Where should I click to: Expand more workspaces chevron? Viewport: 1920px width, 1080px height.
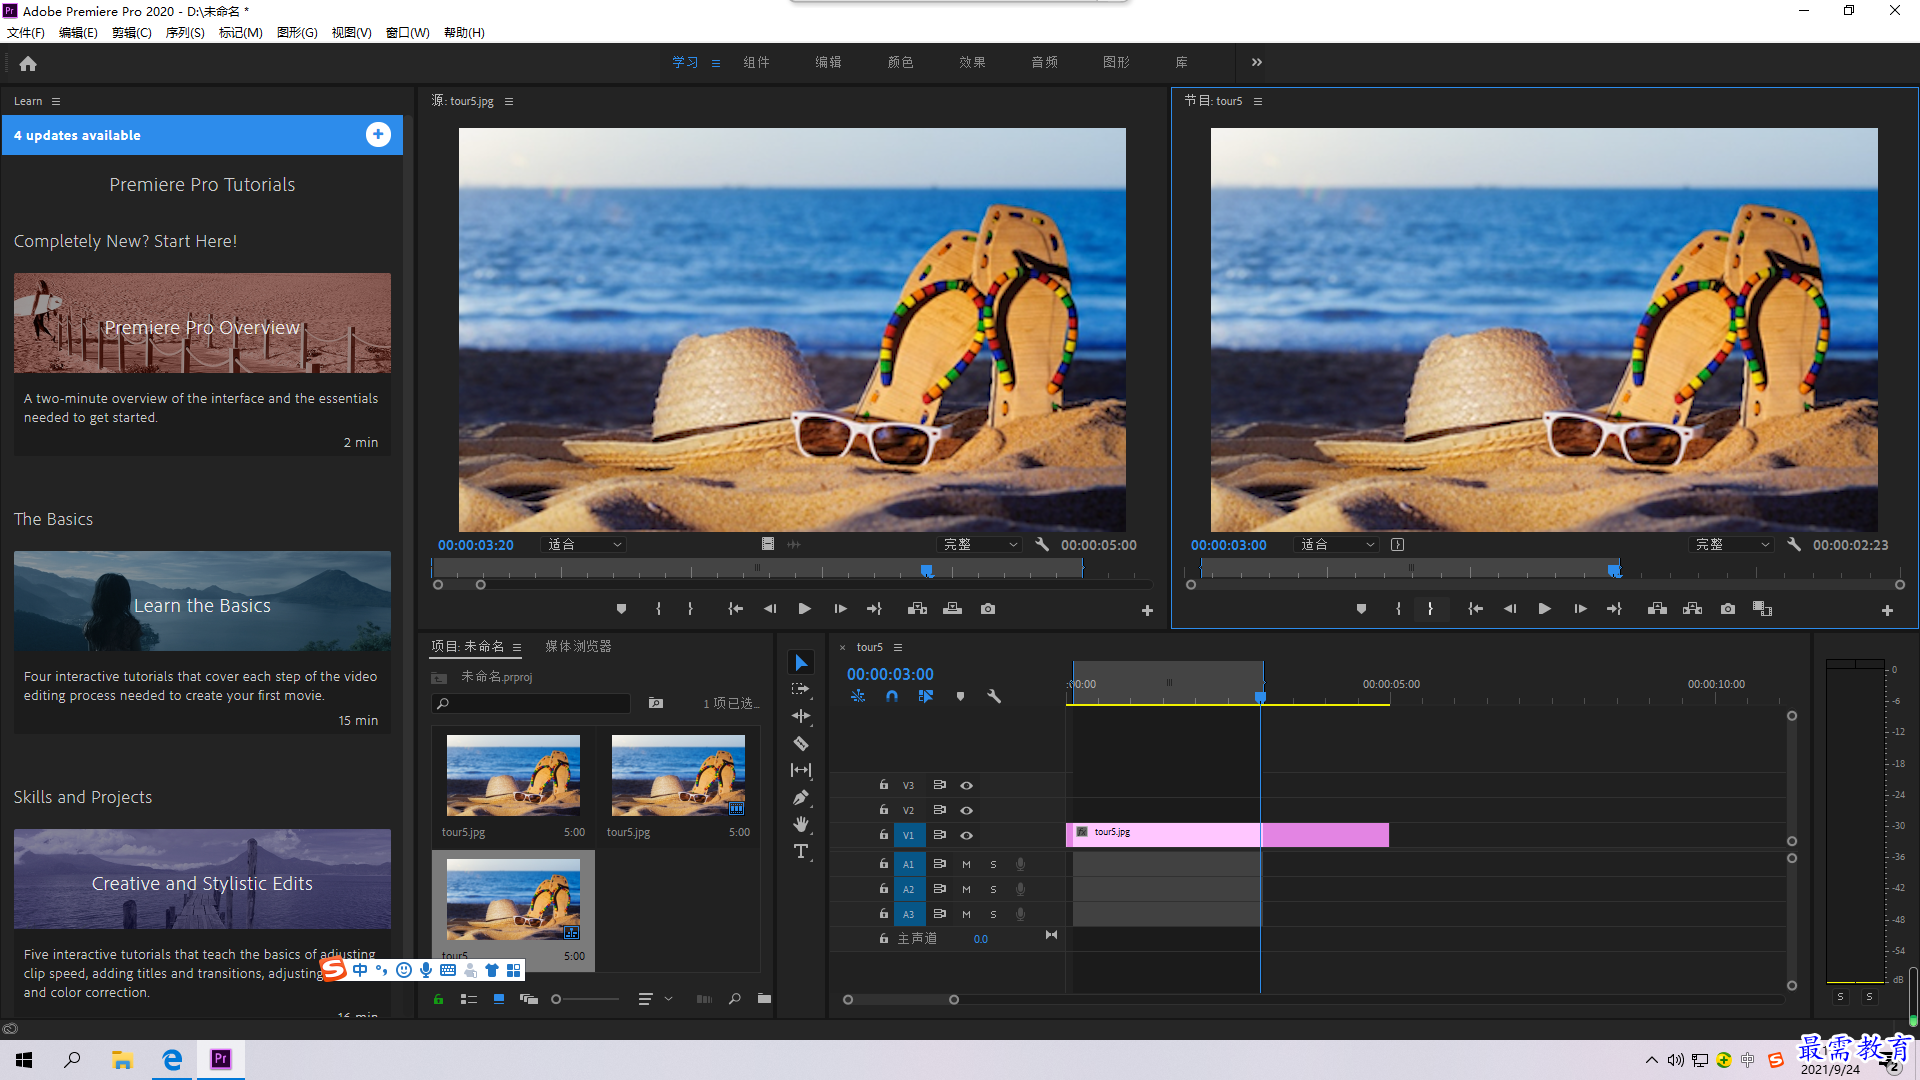(x=1257, y=62)
